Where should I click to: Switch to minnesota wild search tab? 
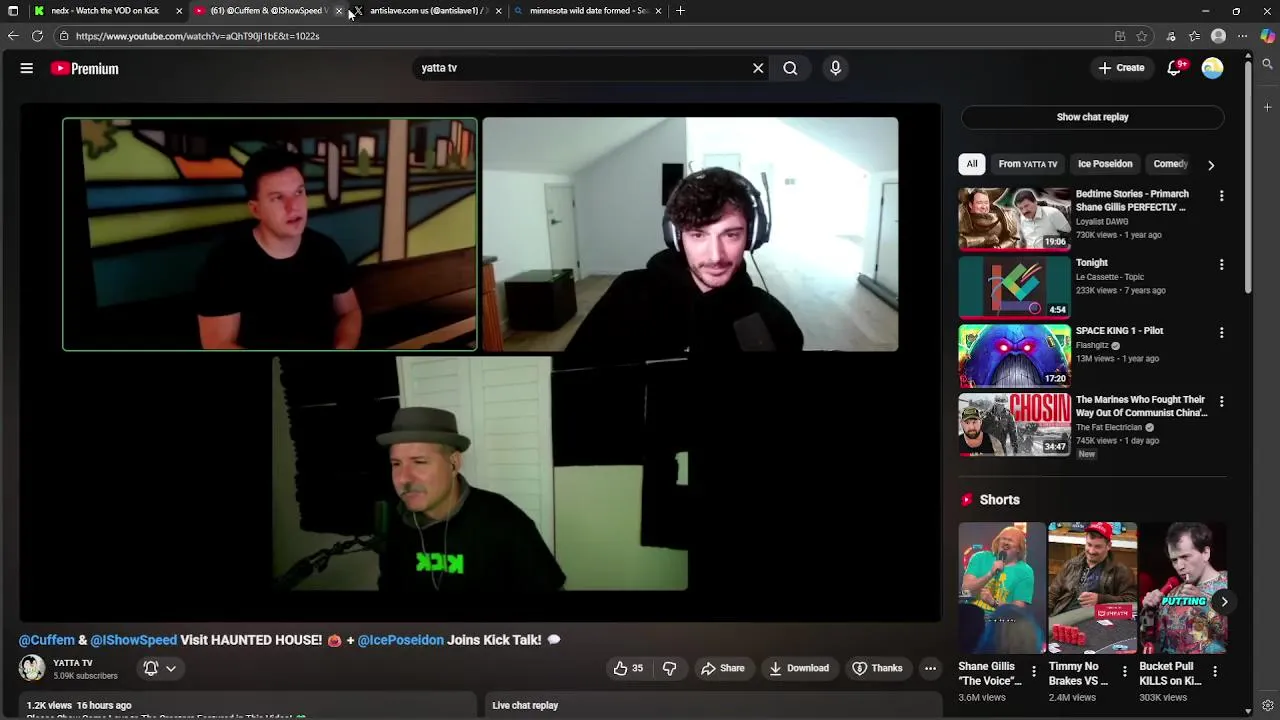coord(588,11)
